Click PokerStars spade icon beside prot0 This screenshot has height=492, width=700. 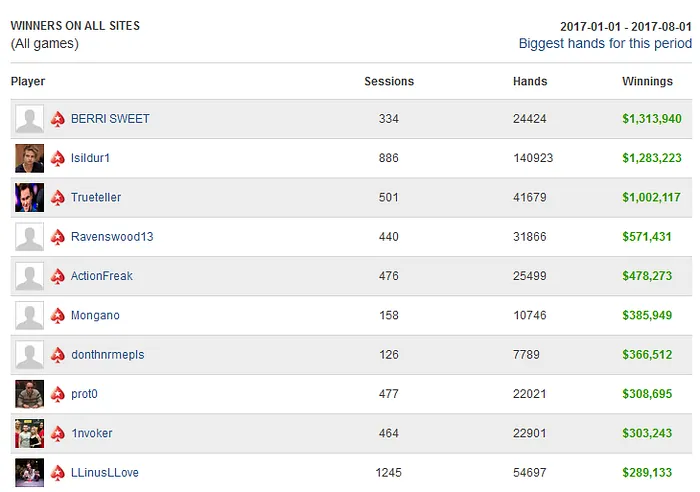58,394
